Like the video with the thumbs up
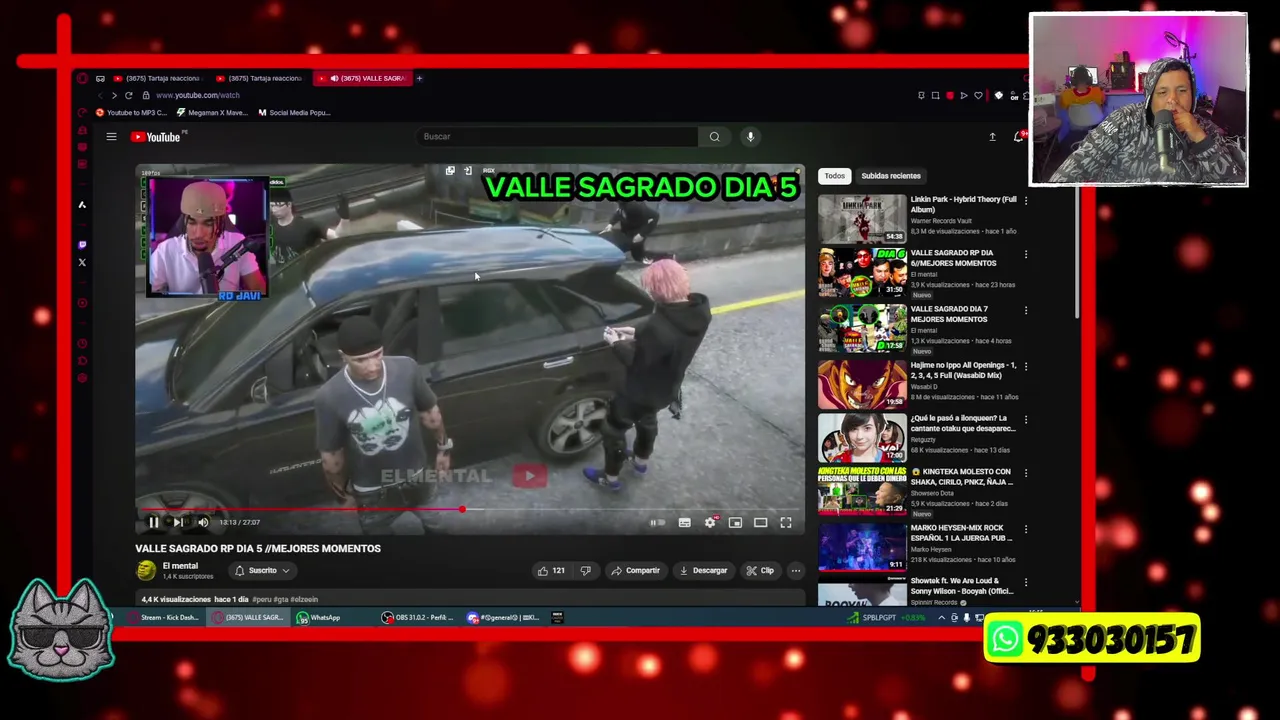 (x=551, y=571)
